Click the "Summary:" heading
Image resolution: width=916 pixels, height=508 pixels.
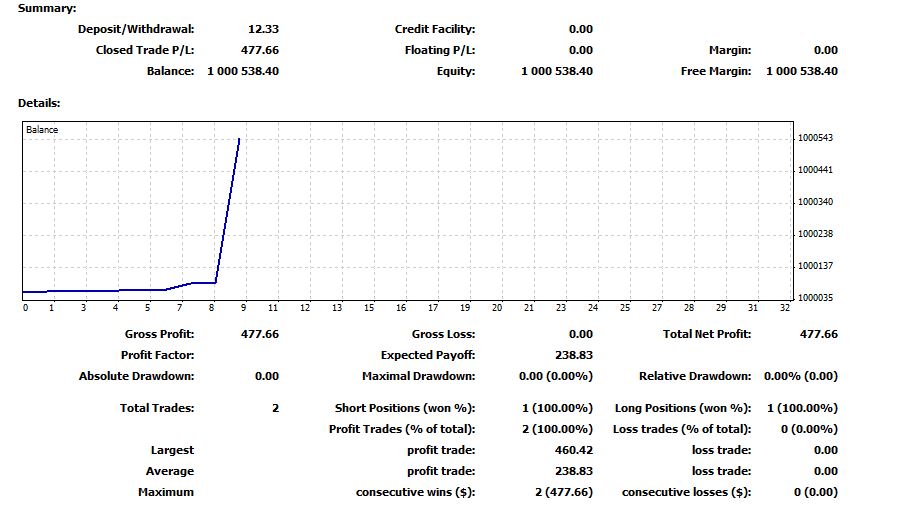[47, 8]
